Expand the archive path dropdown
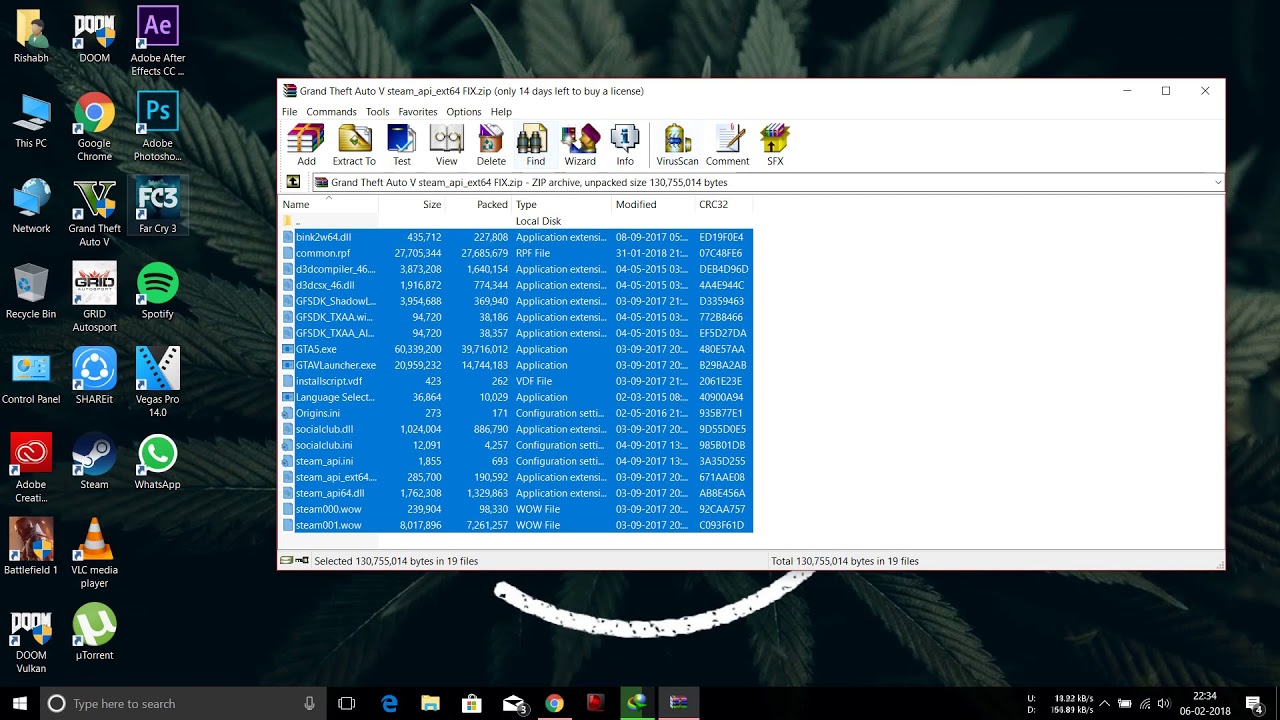Image resolution: width=1280 pixels, height=720 pixels. click(x=1217, y=183)
